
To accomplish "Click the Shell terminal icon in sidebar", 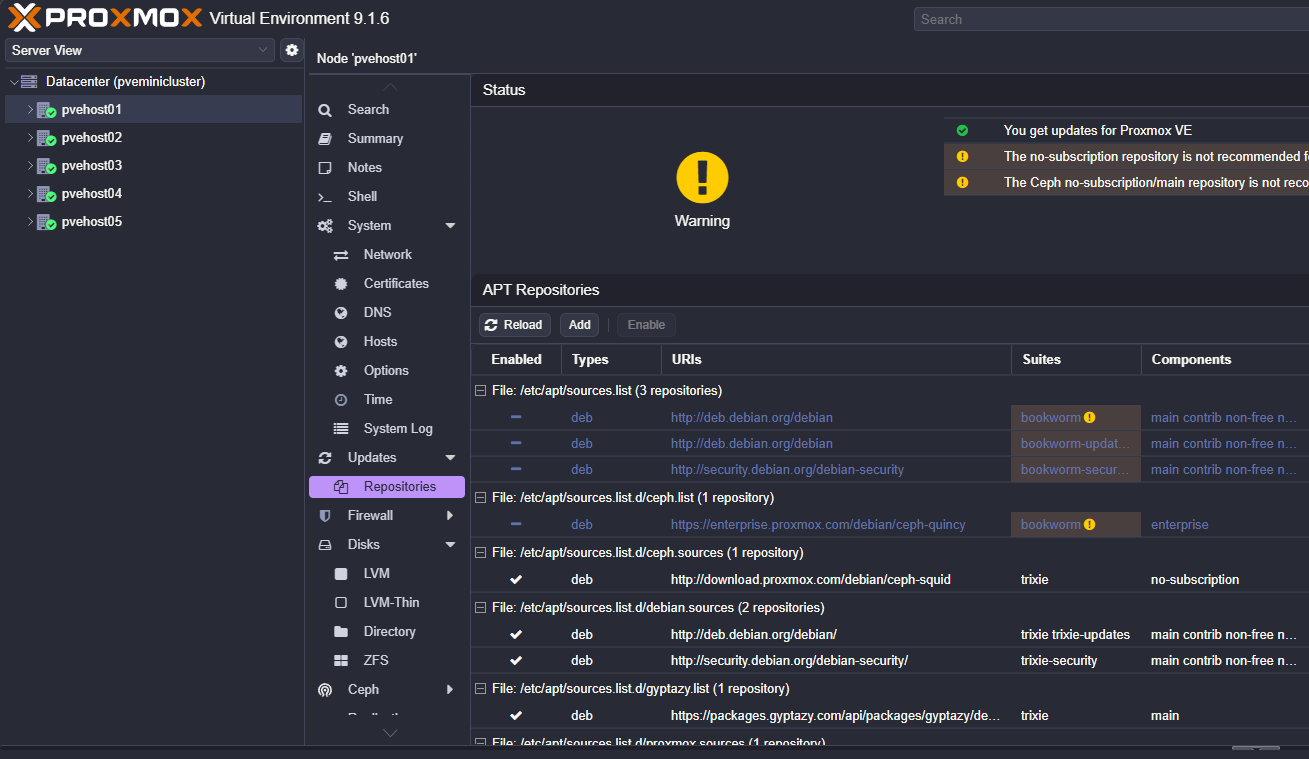I will (325, 197).
